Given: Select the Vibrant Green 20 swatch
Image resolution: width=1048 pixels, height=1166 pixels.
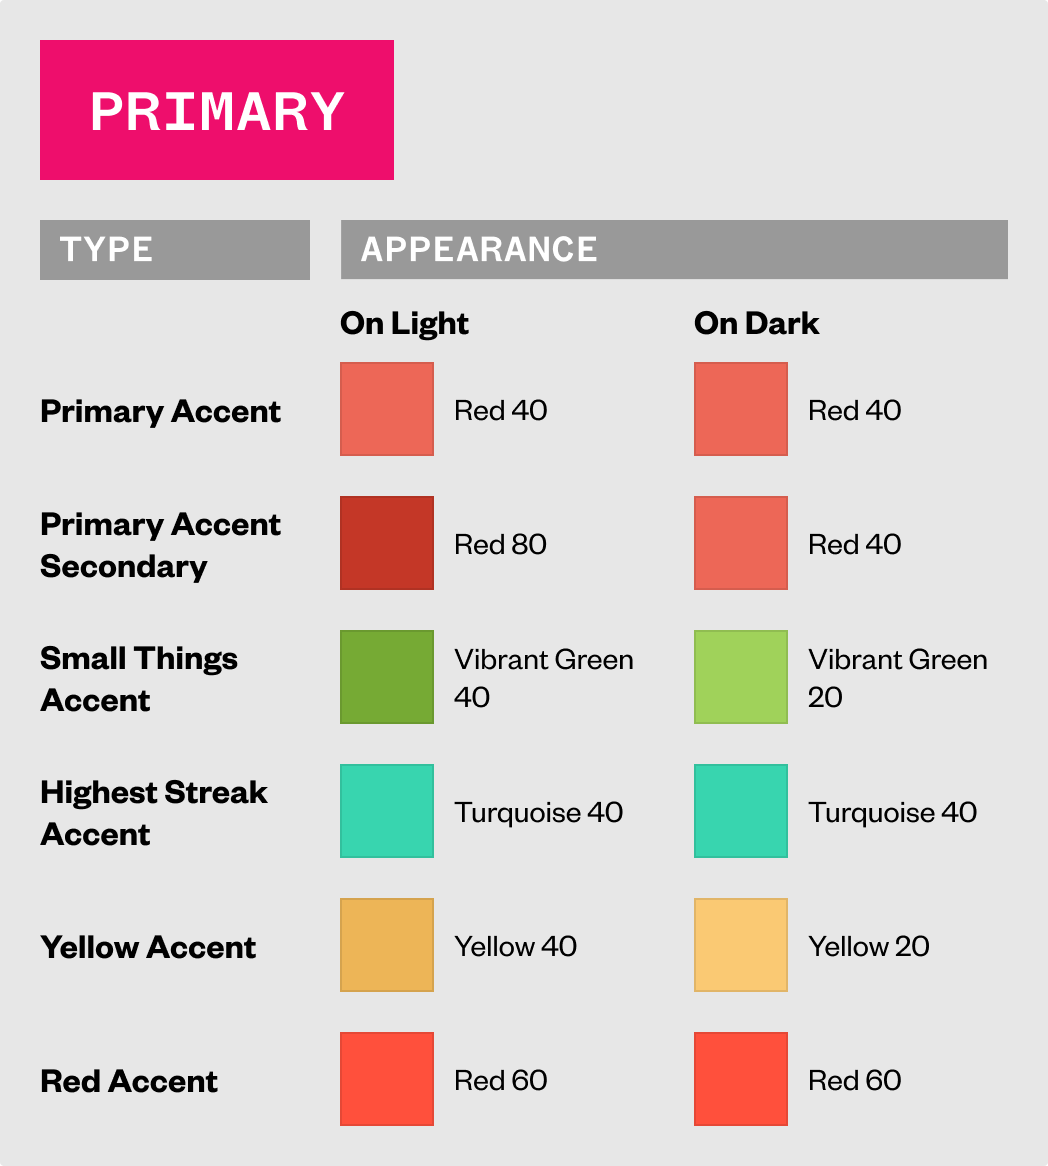Looking at the screenshot, I should (x=741, y=677).
